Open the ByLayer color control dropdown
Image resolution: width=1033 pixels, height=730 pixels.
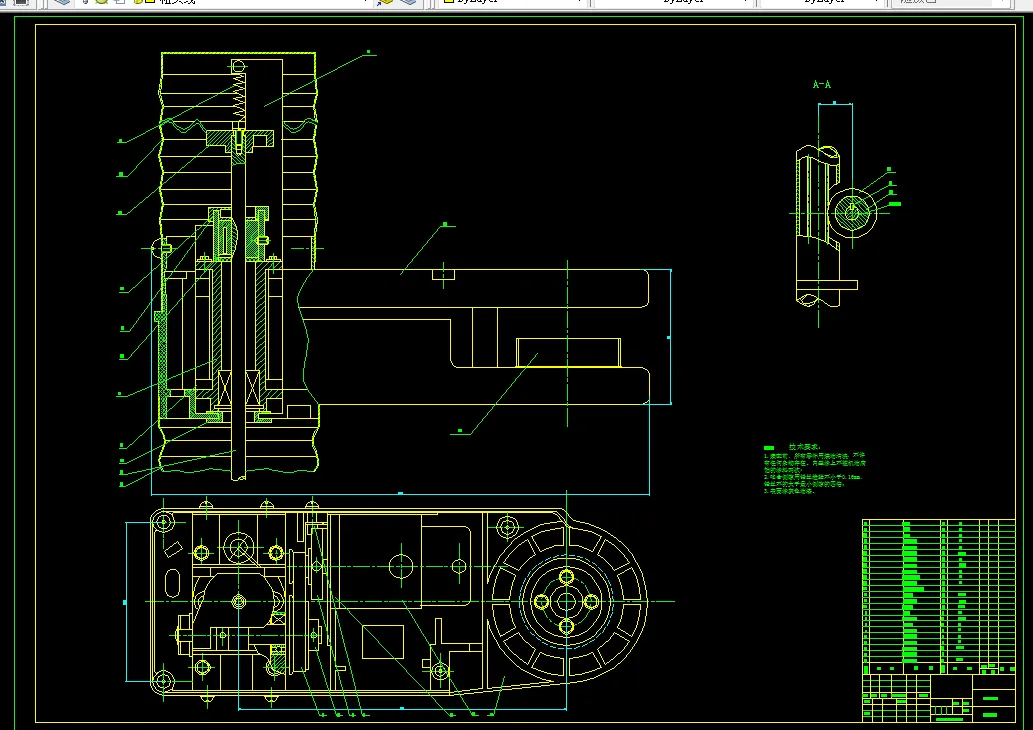[x=513, y=3]
